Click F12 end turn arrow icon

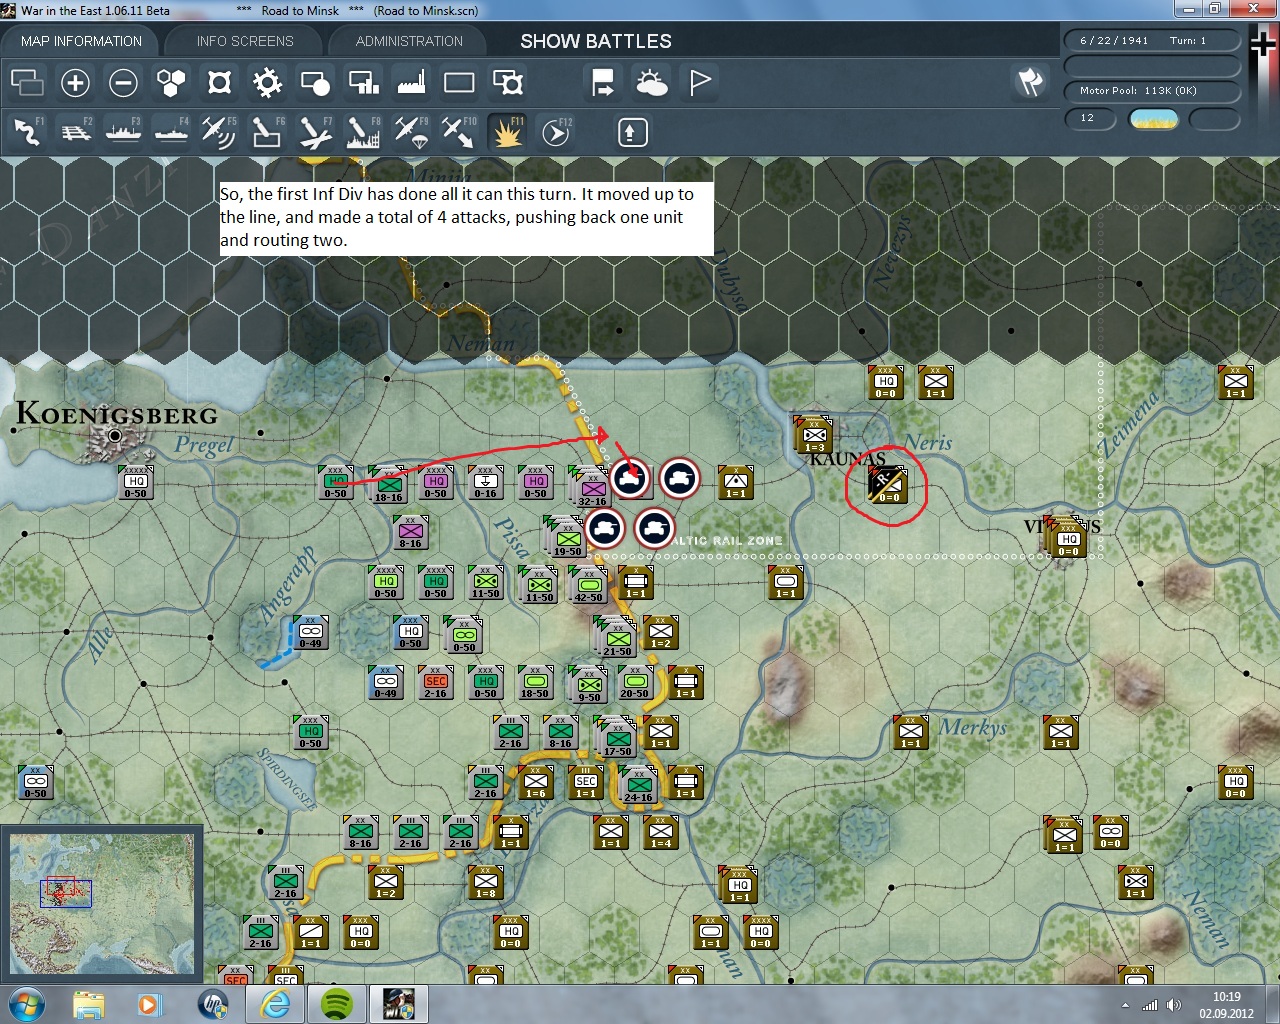pyautogui.click(x=556, y=132)
